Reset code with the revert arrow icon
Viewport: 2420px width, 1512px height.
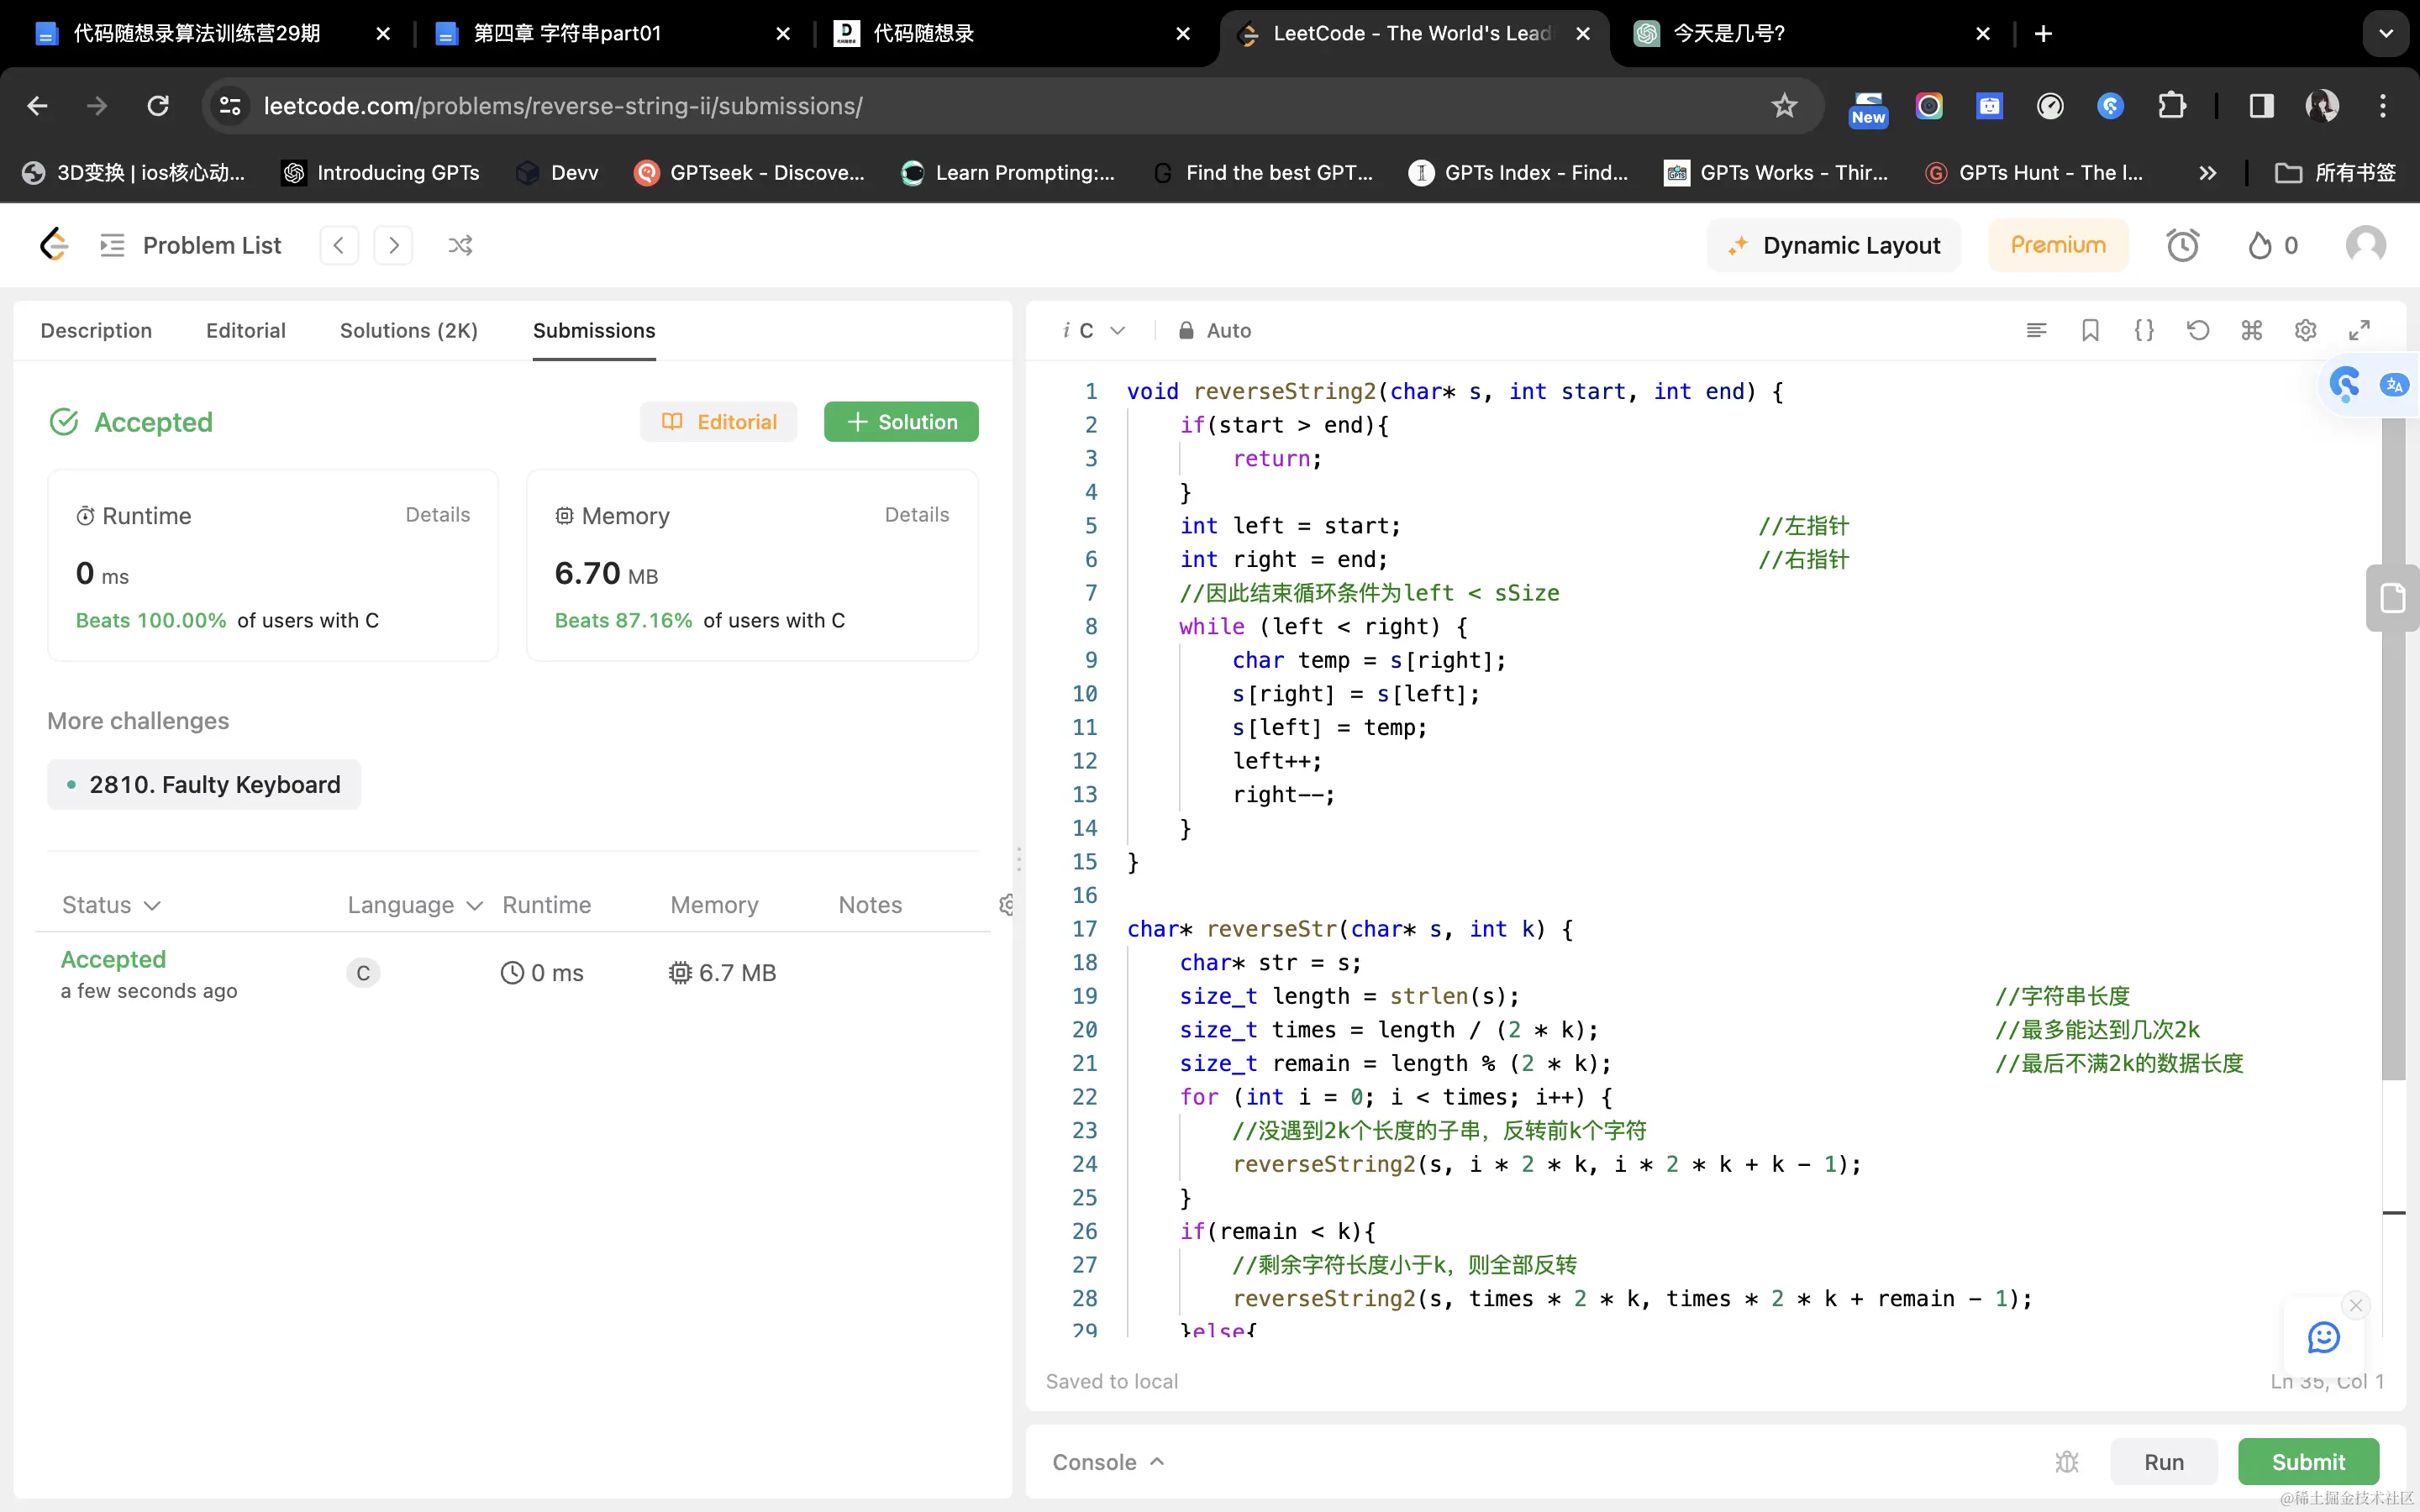[2198, 330]
